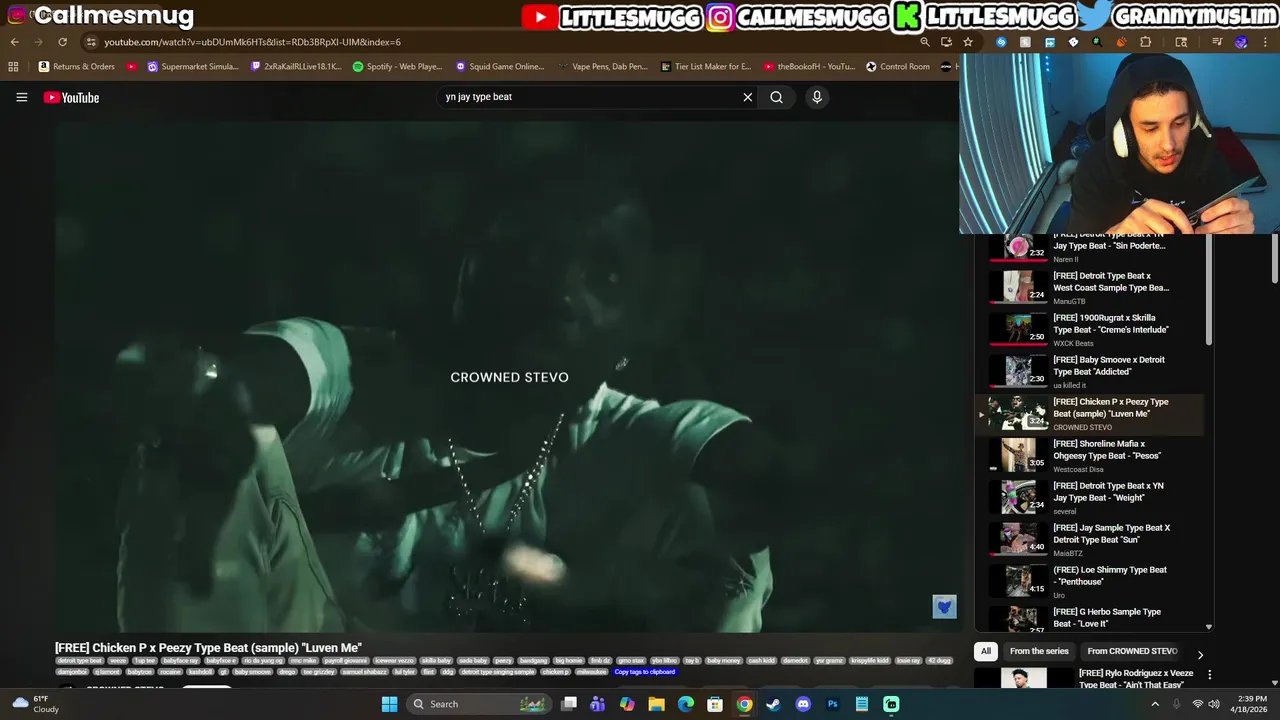
Task: Play 'Sin Poderte' playlist video thumbnail
Action: [x=1018, y=247]
